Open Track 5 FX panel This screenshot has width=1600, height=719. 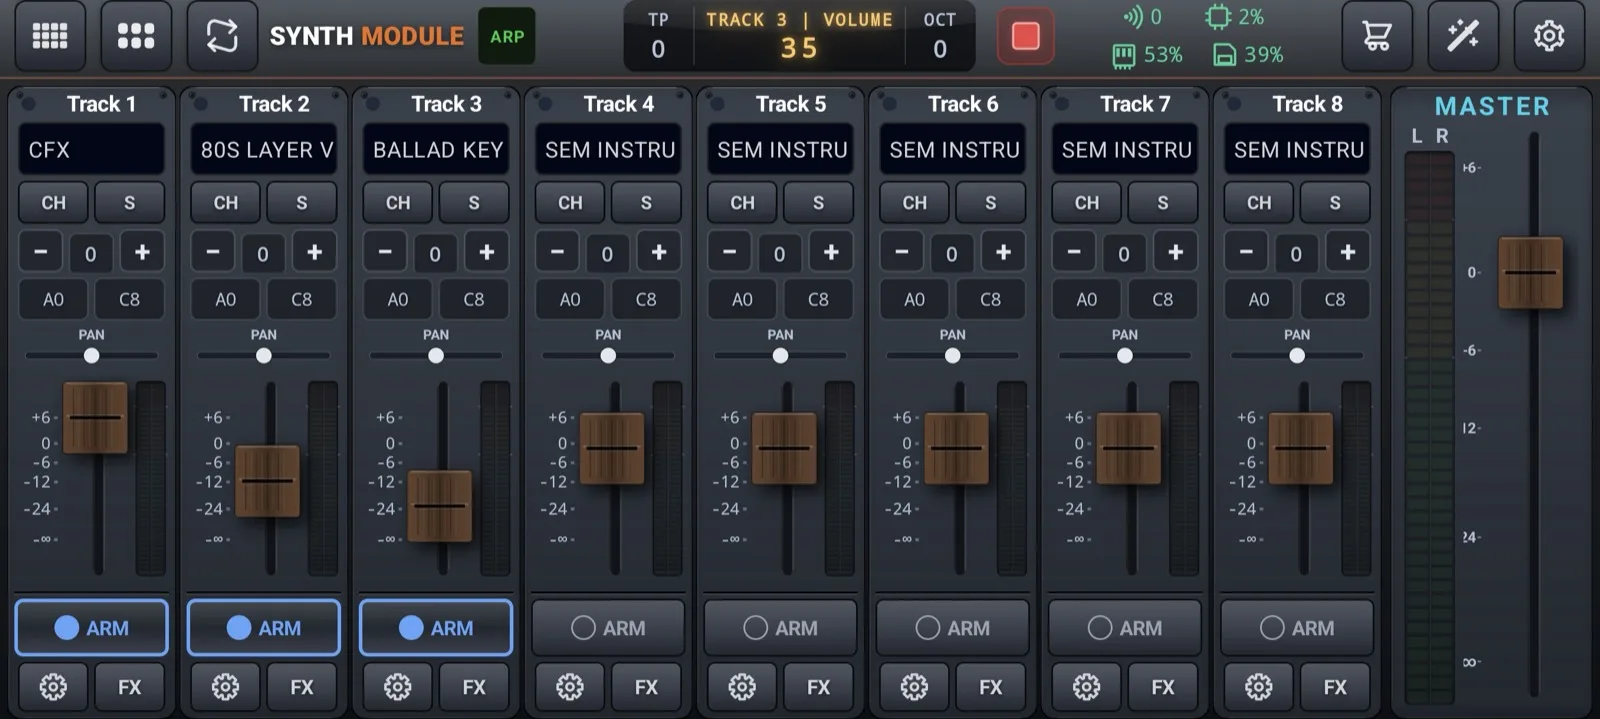818,687
